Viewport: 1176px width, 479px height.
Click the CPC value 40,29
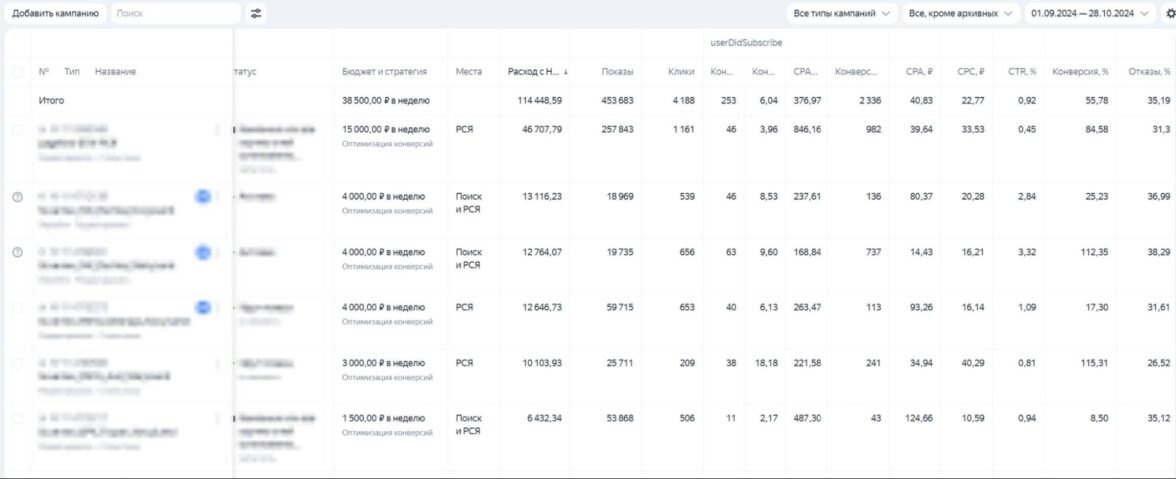click(973, 363)
